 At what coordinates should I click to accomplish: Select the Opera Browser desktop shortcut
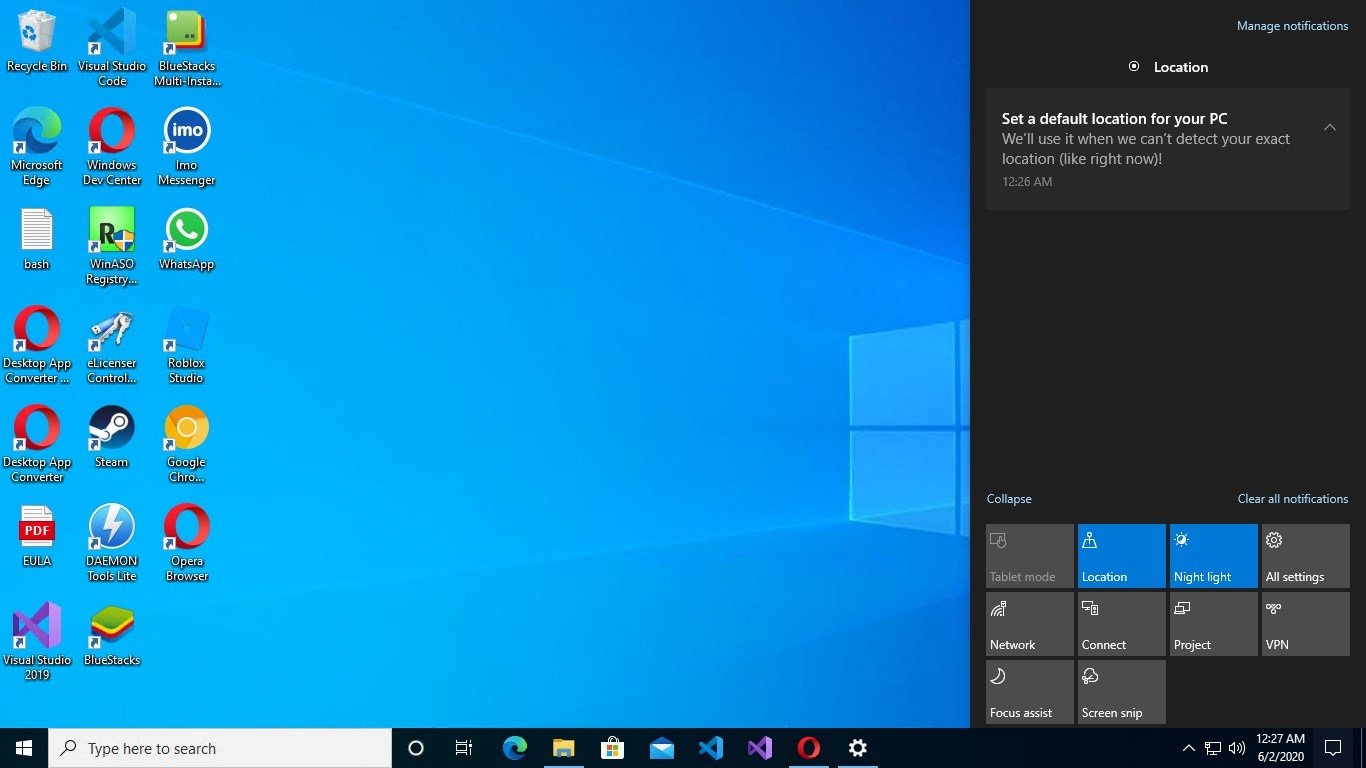coord(187,543)
